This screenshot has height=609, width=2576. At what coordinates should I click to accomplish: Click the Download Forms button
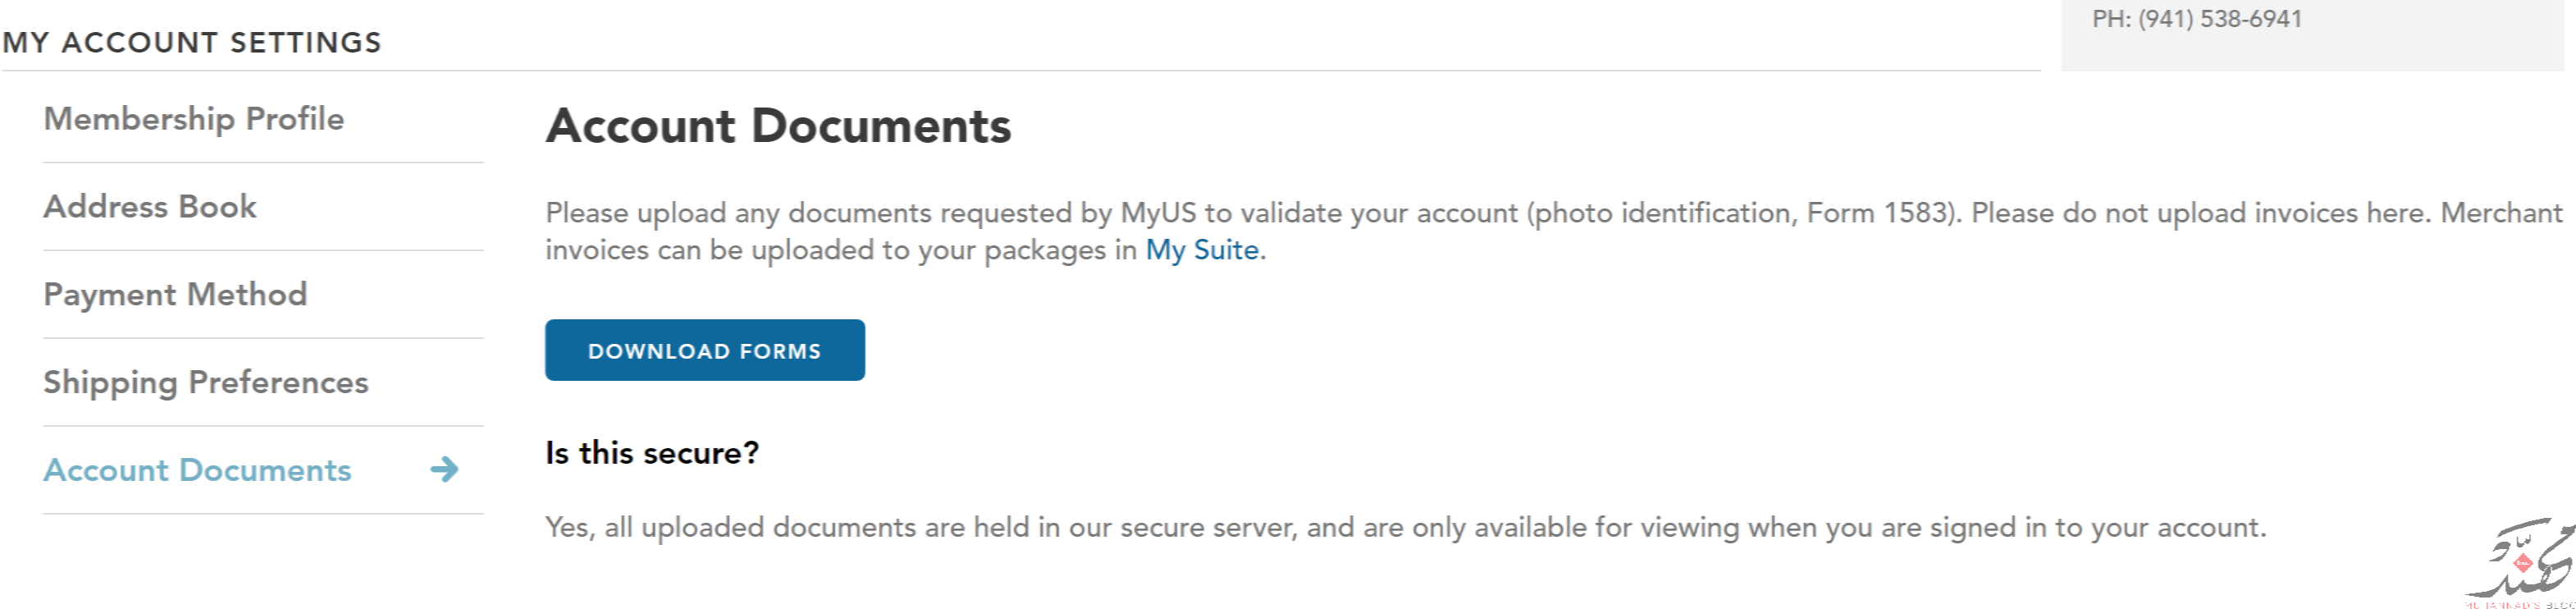(x=705, y=350)
